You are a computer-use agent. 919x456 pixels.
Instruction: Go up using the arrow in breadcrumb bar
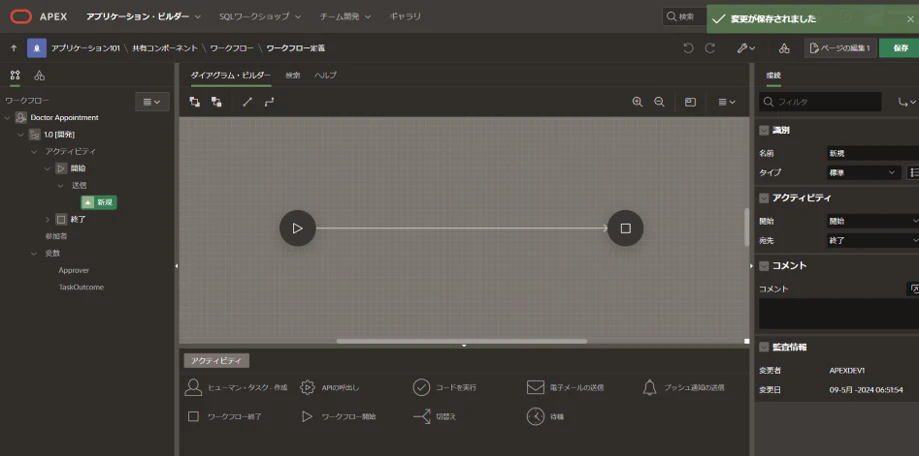14,48
